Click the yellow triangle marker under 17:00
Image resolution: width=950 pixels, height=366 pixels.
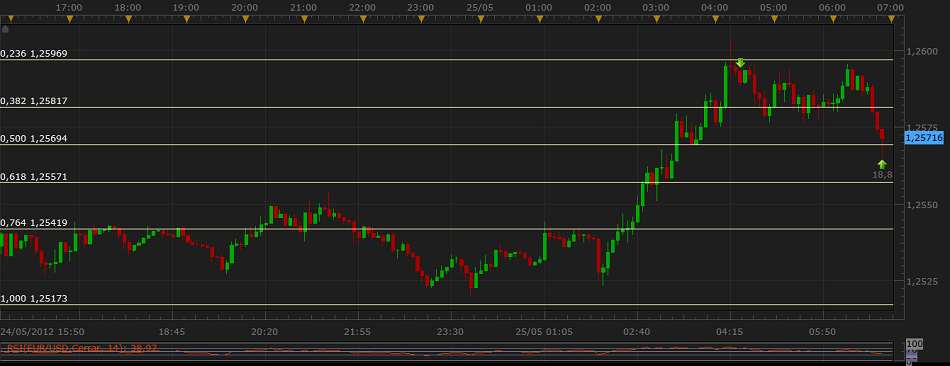coord(70,19)
